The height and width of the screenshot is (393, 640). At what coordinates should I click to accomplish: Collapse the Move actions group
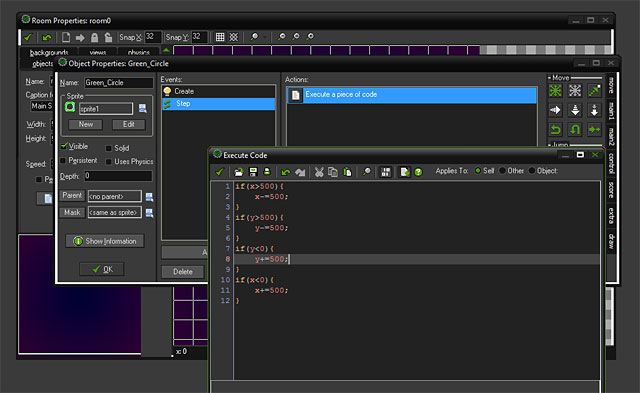point(549,78)
